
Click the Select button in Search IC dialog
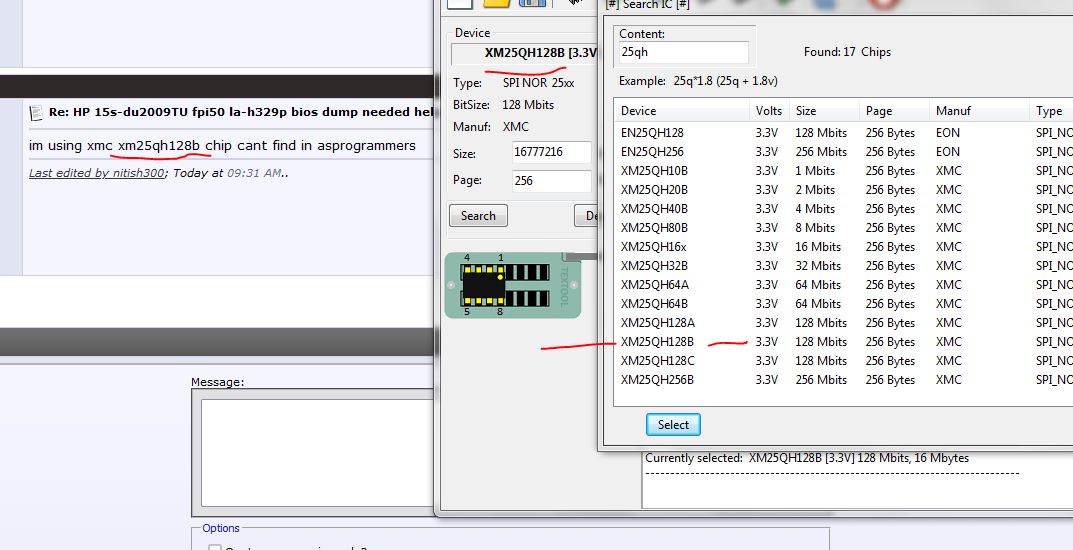673,425
